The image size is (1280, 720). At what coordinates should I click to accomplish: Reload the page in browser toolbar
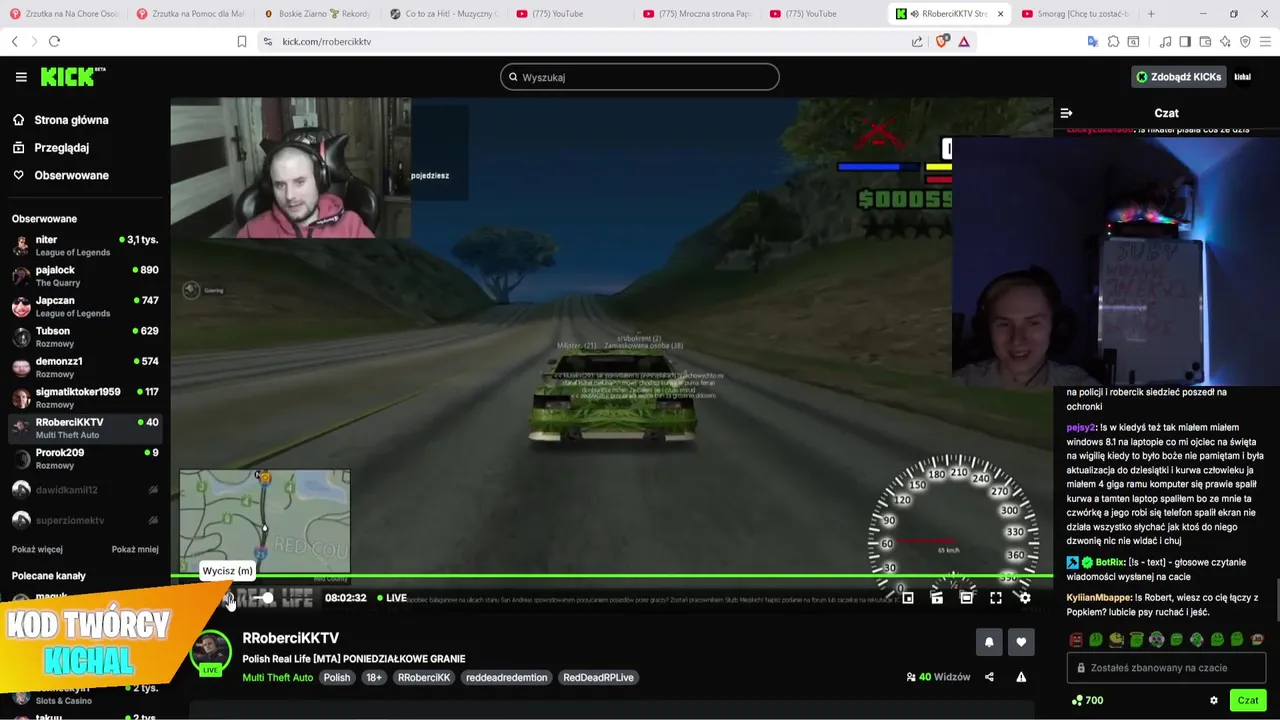(x=54, y=41)
